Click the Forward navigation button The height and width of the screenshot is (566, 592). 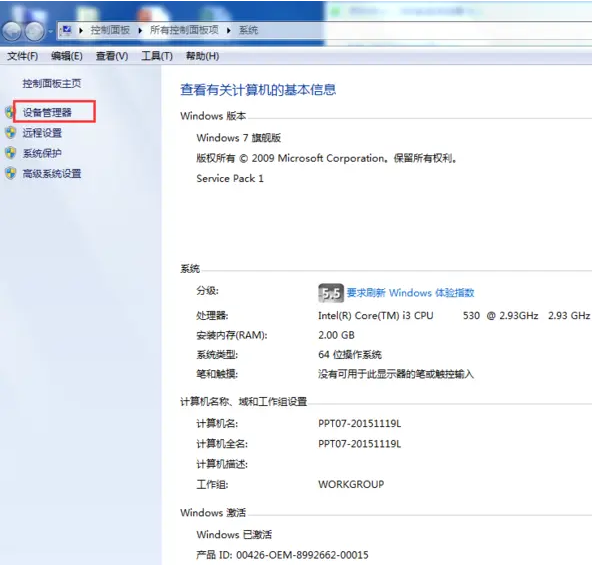(34, 31)
